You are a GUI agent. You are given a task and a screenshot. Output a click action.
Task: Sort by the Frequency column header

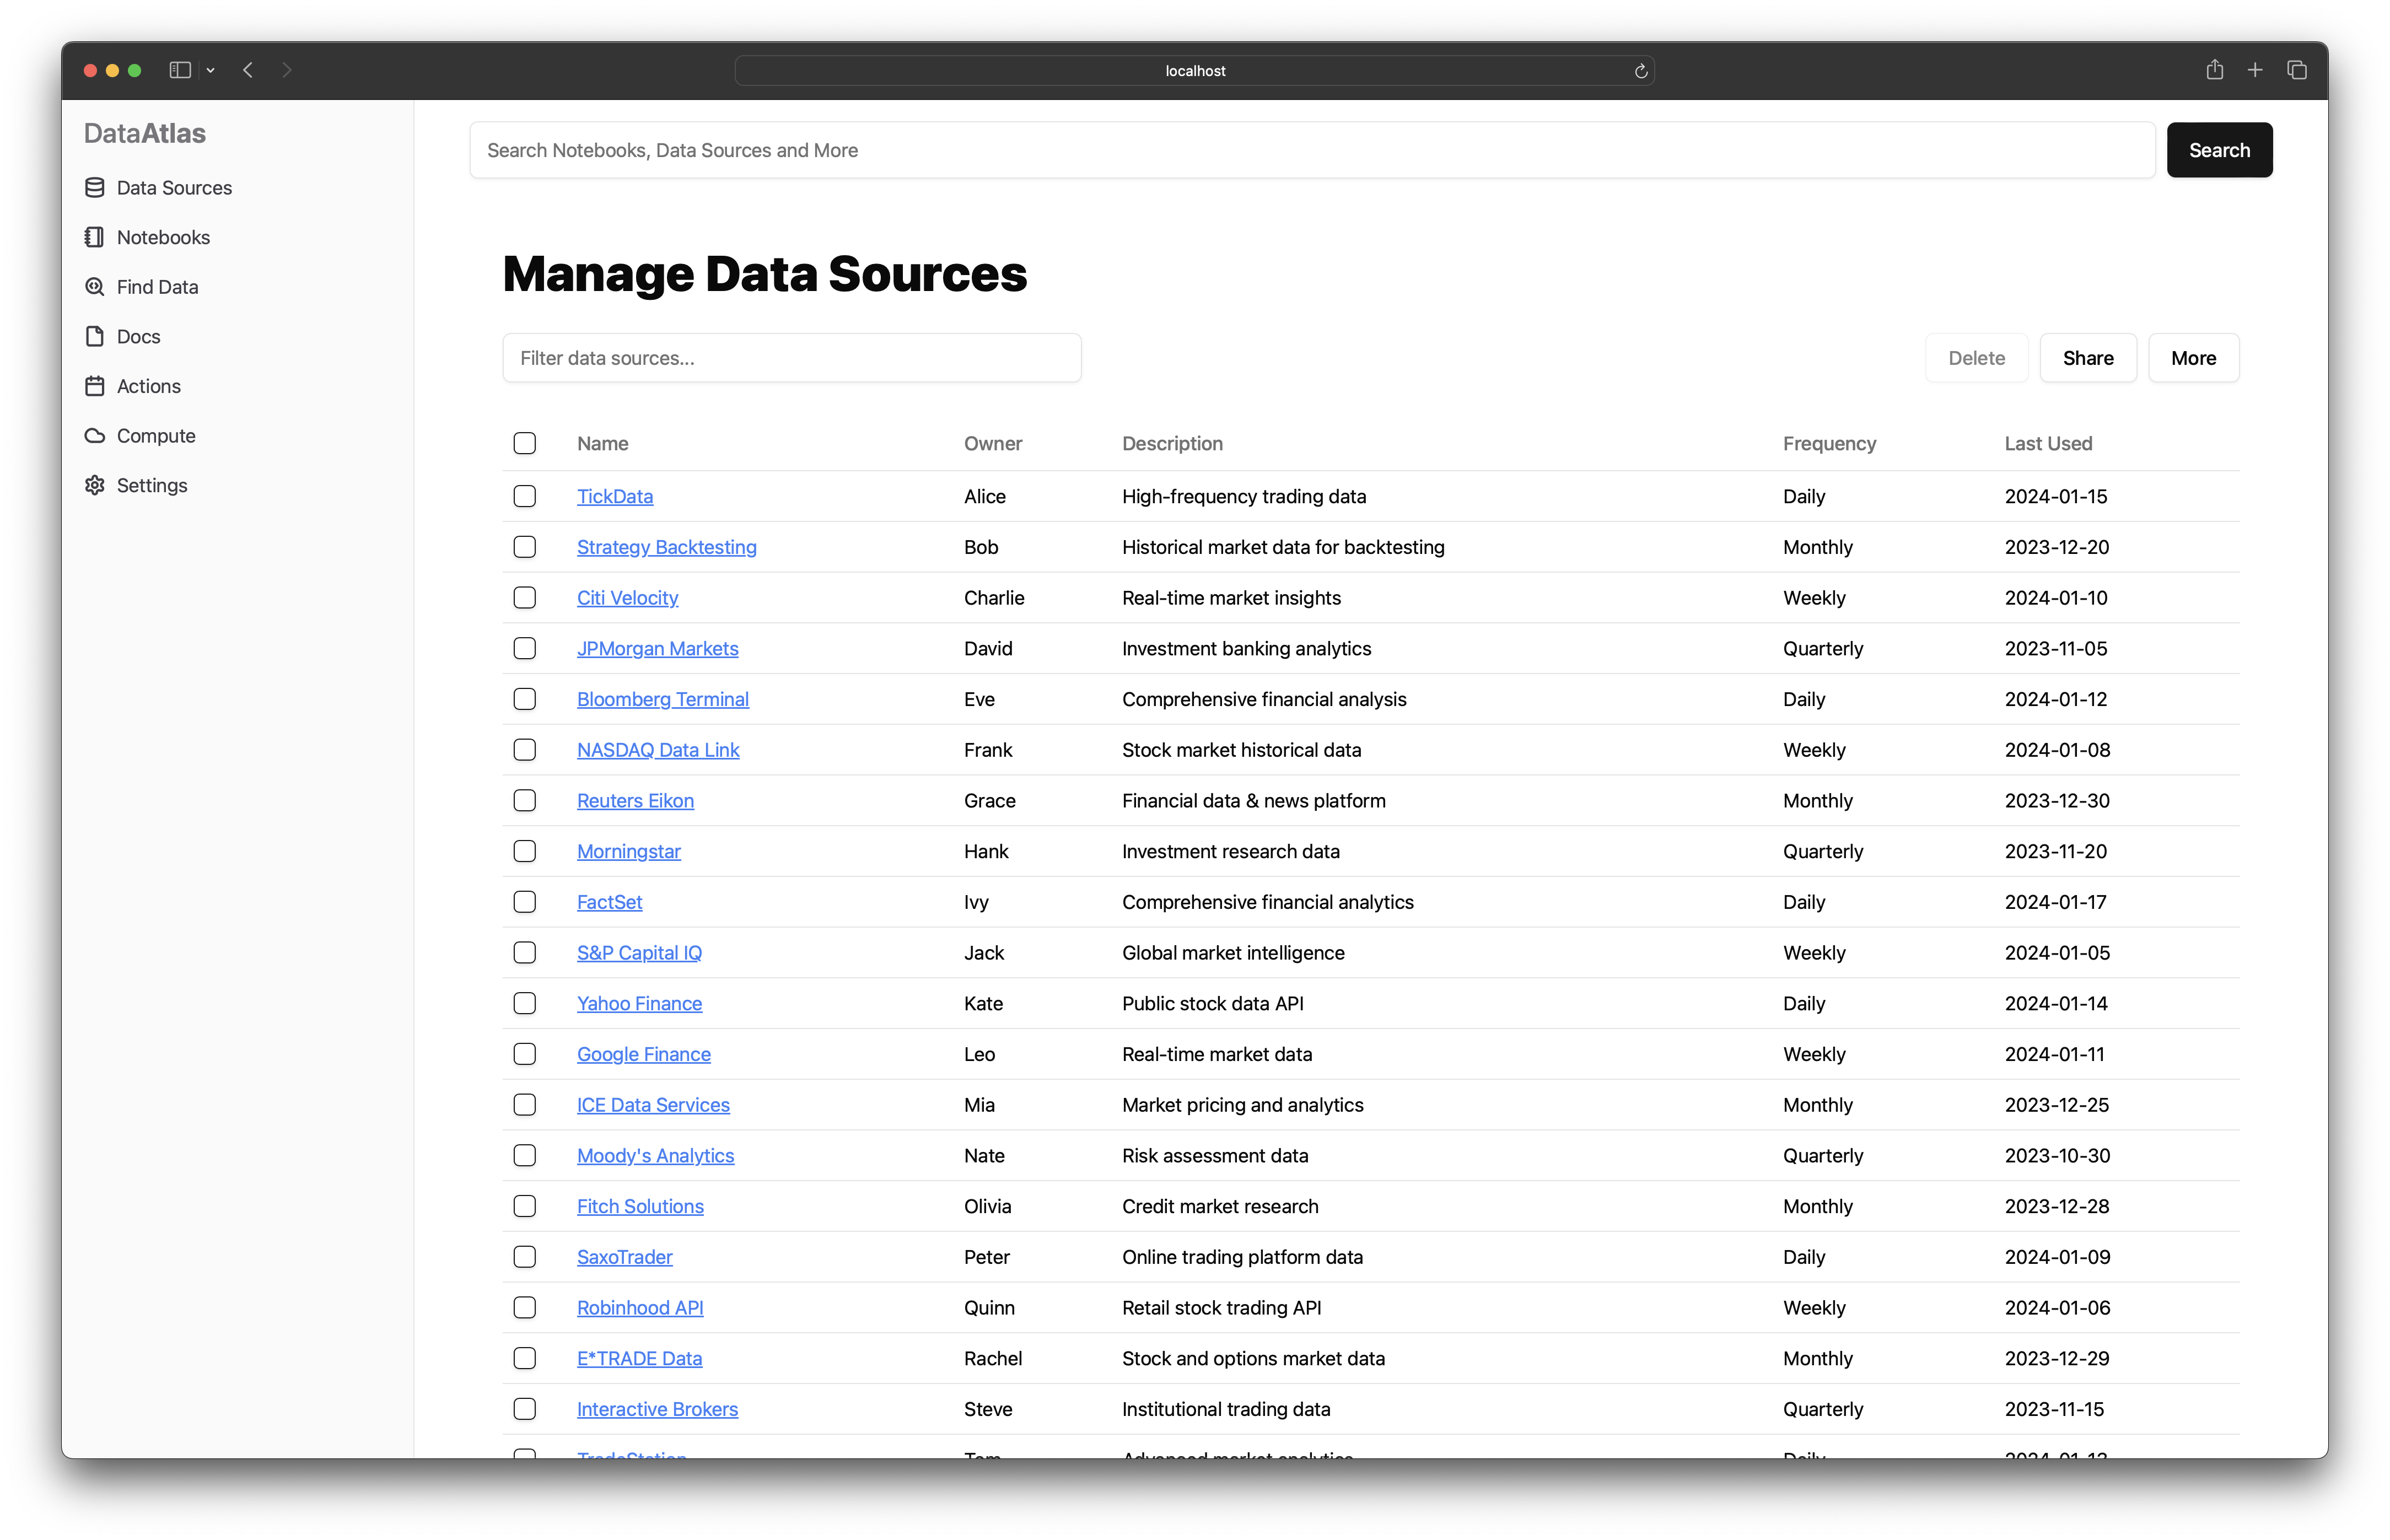[x=1828, y=443]
